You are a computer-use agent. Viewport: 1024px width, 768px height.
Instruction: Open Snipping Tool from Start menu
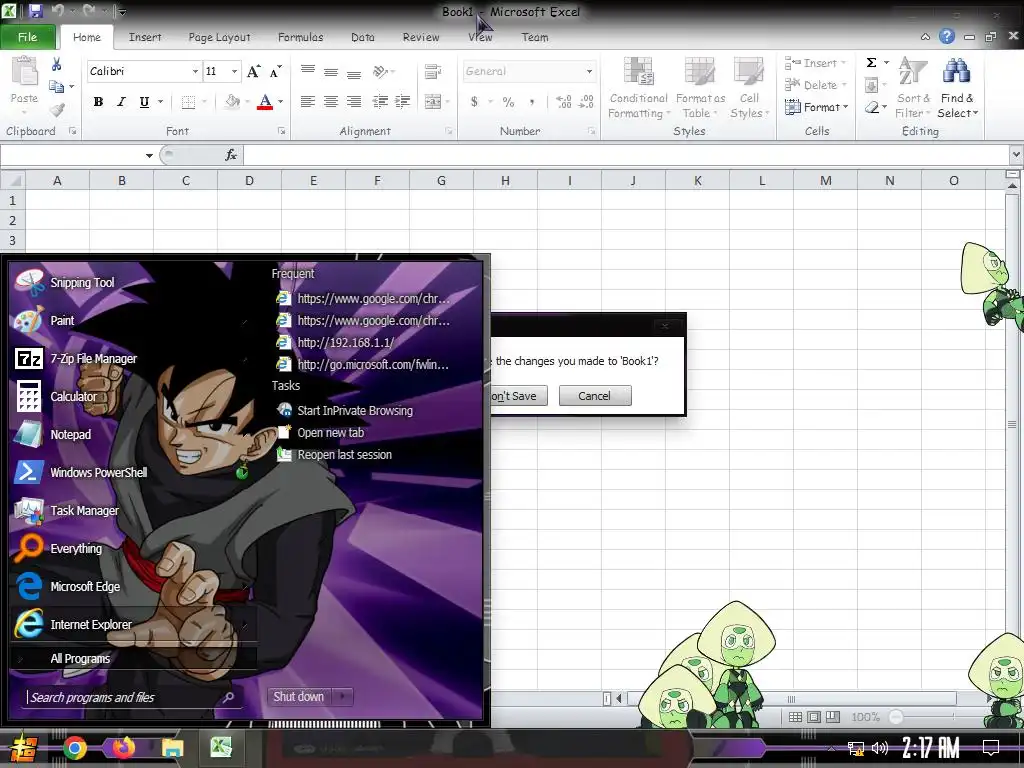(x=65, y=283)
